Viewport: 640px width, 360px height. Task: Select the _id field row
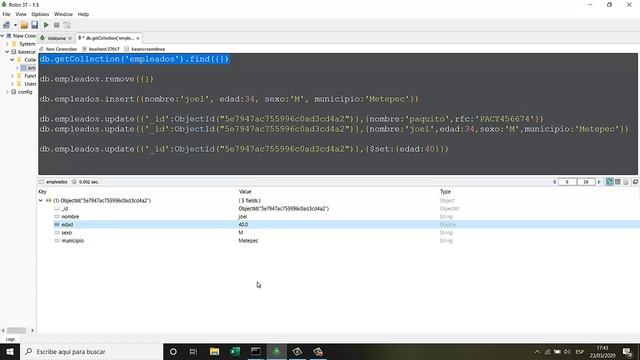tap(338, 209)
